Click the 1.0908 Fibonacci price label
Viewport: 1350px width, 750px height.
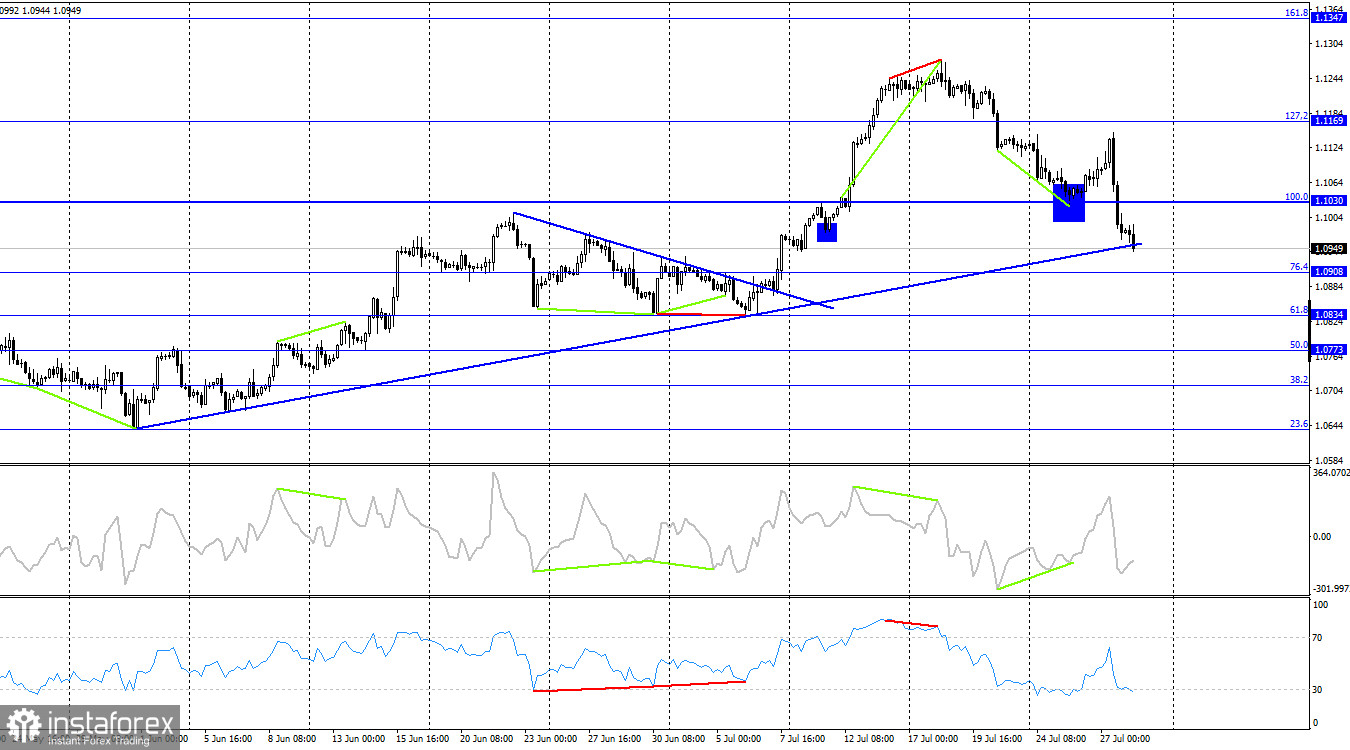[1329, 272]
